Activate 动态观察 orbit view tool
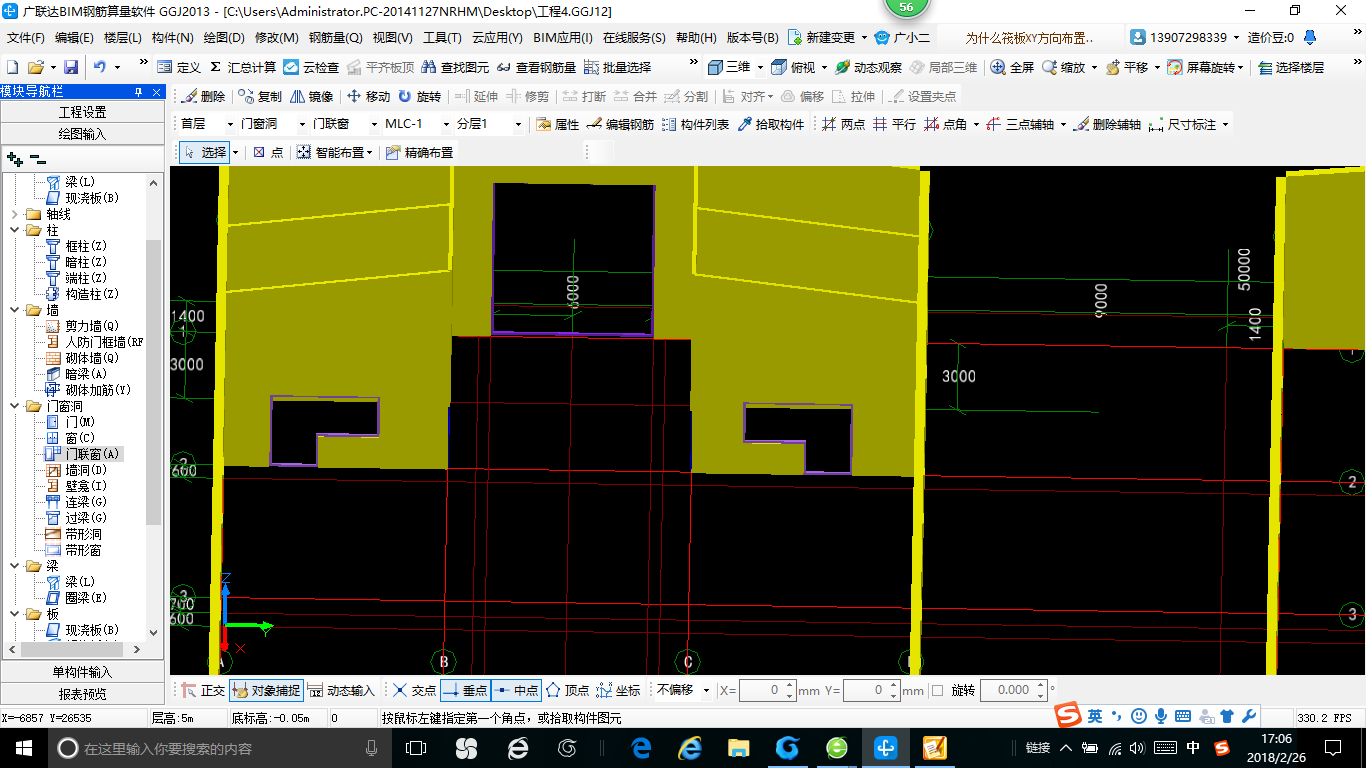The height and width of the screenshot is (768, 1366). [868, 67]
